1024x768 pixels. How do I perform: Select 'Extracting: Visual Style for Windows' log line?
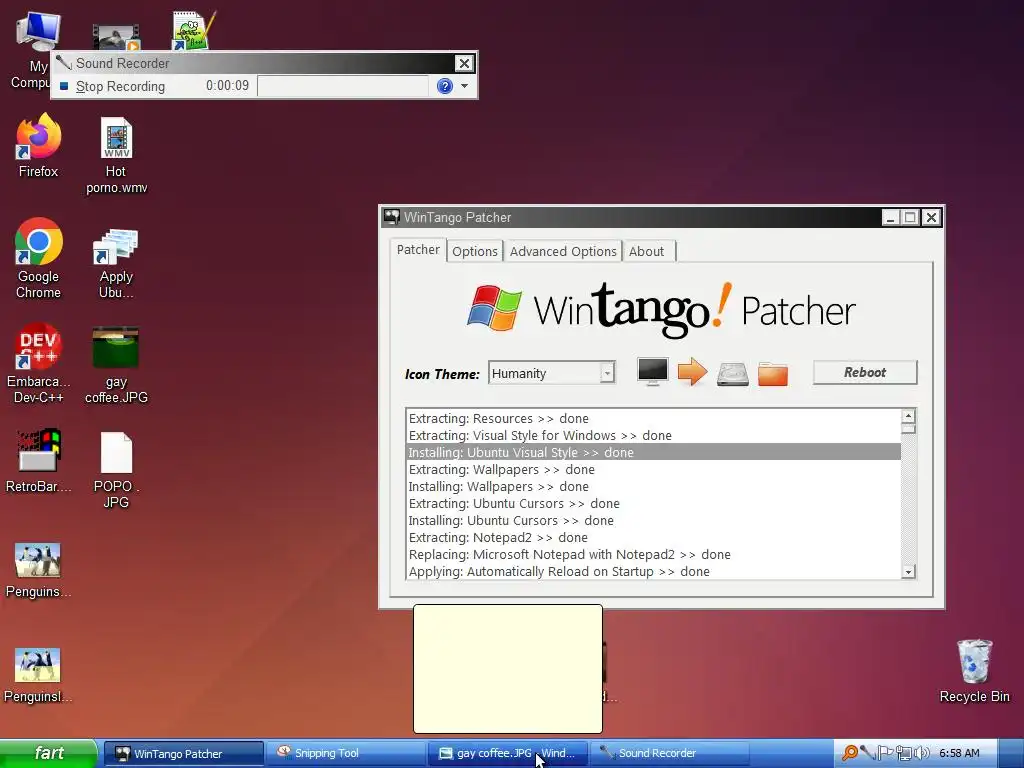click(x=653, y=436)
